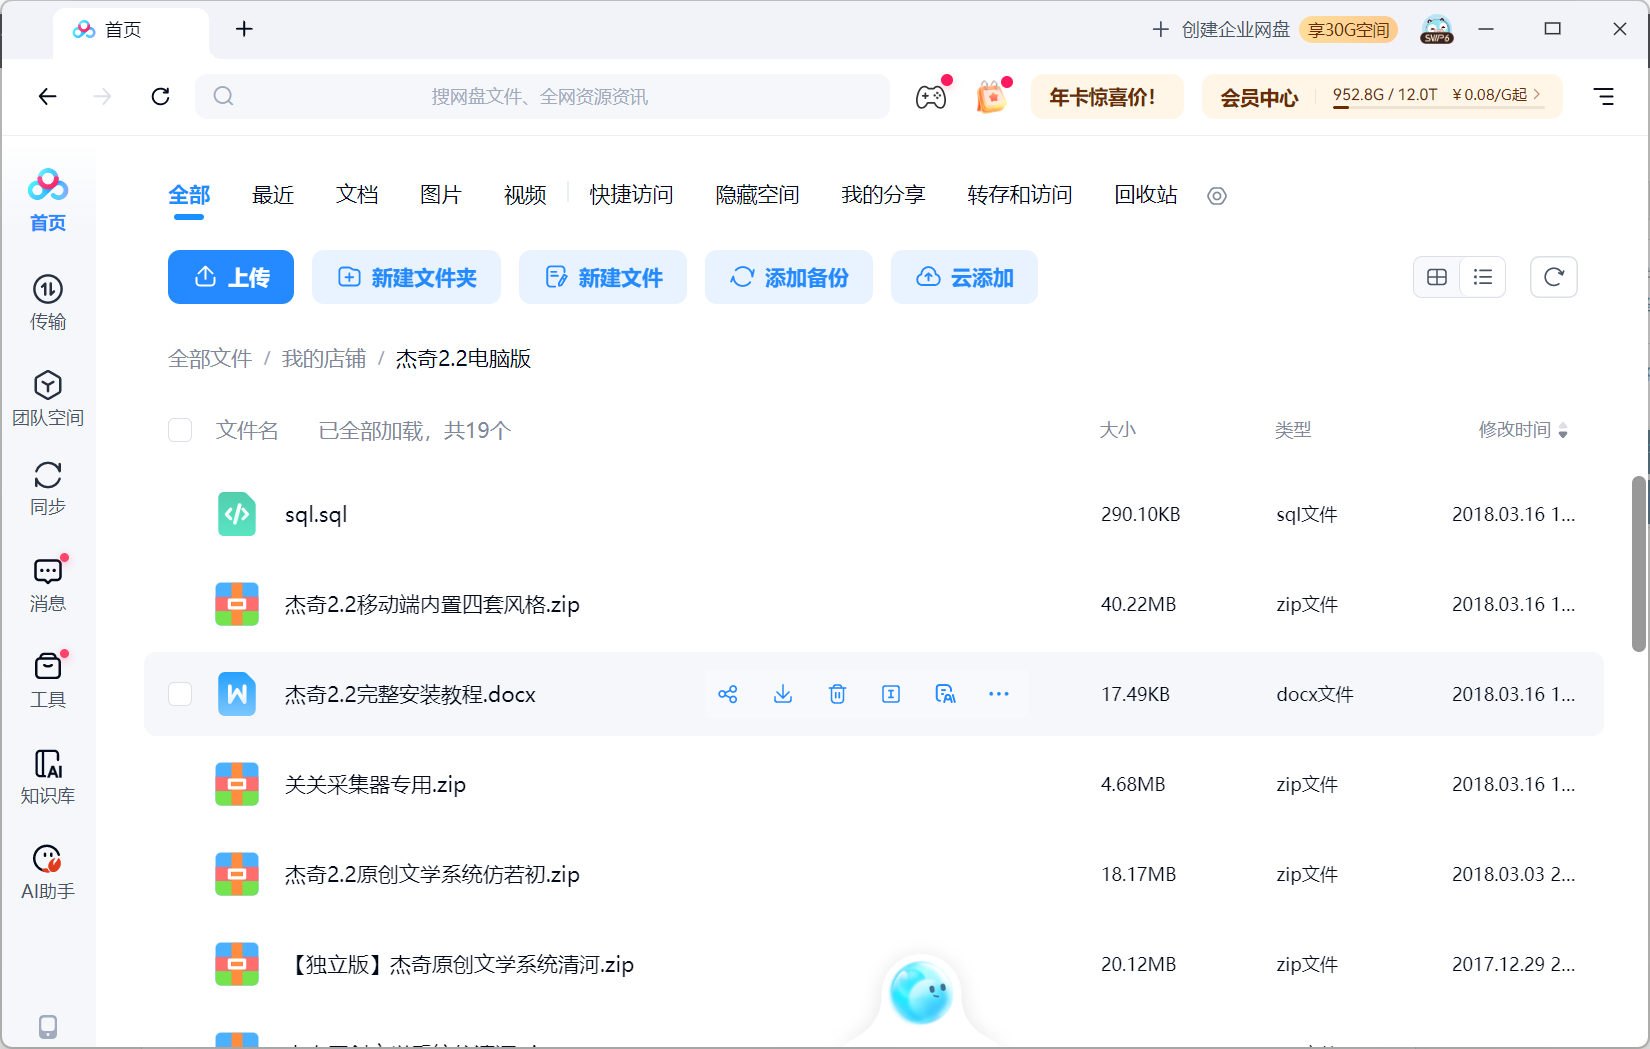Switch to grid view
The image size is (1650, 1049).
tap(1437, 277)
